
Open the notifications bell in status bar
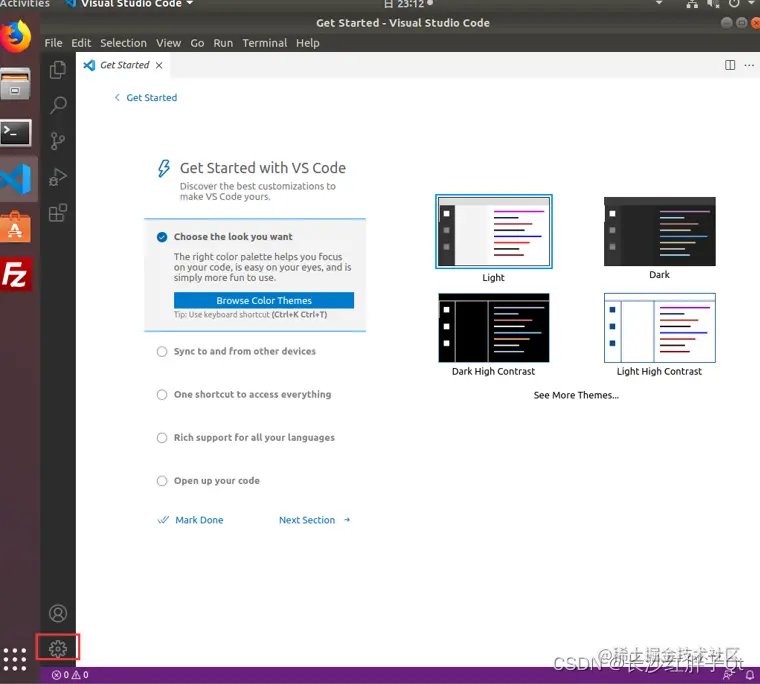[x=749, y=675]
